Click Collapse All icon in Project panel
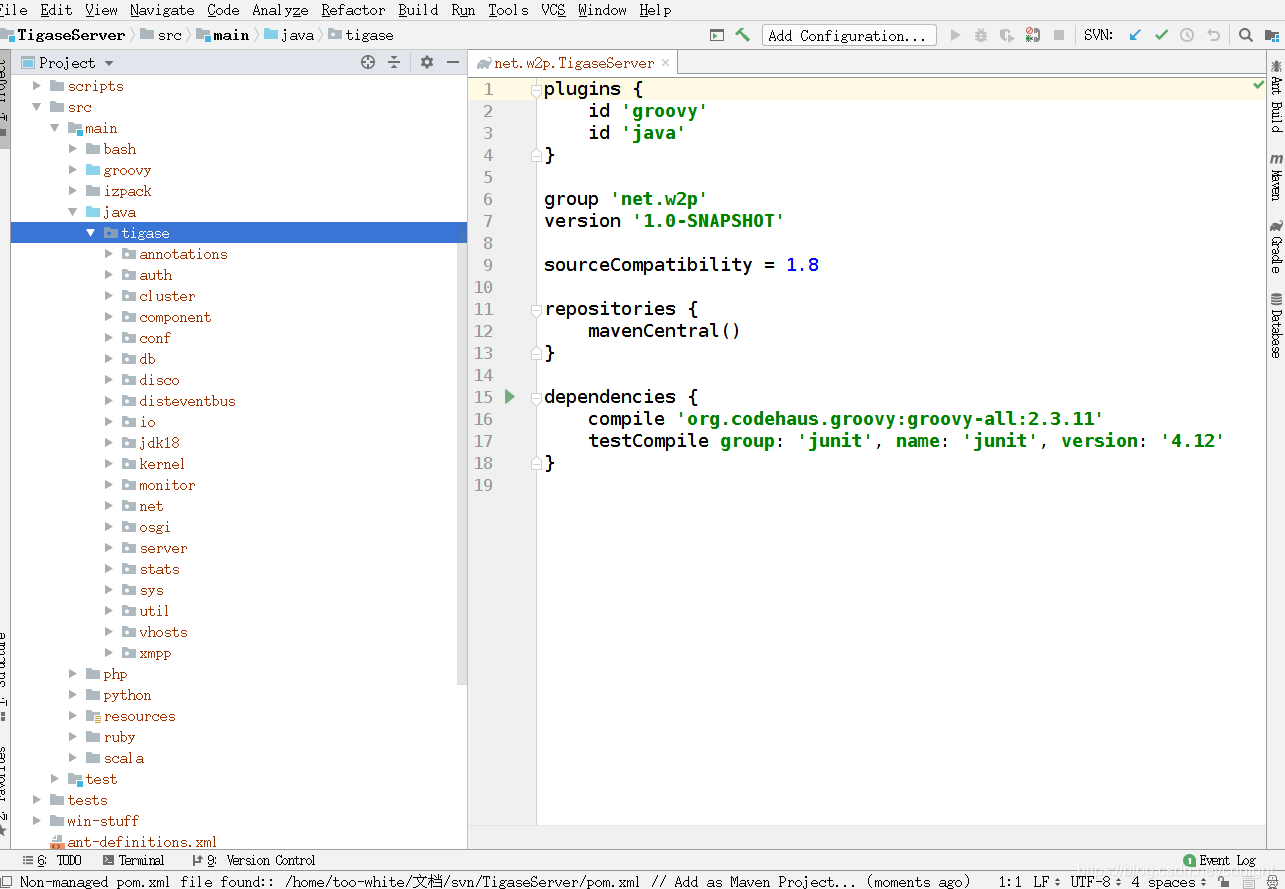 [x=394, y=62]
